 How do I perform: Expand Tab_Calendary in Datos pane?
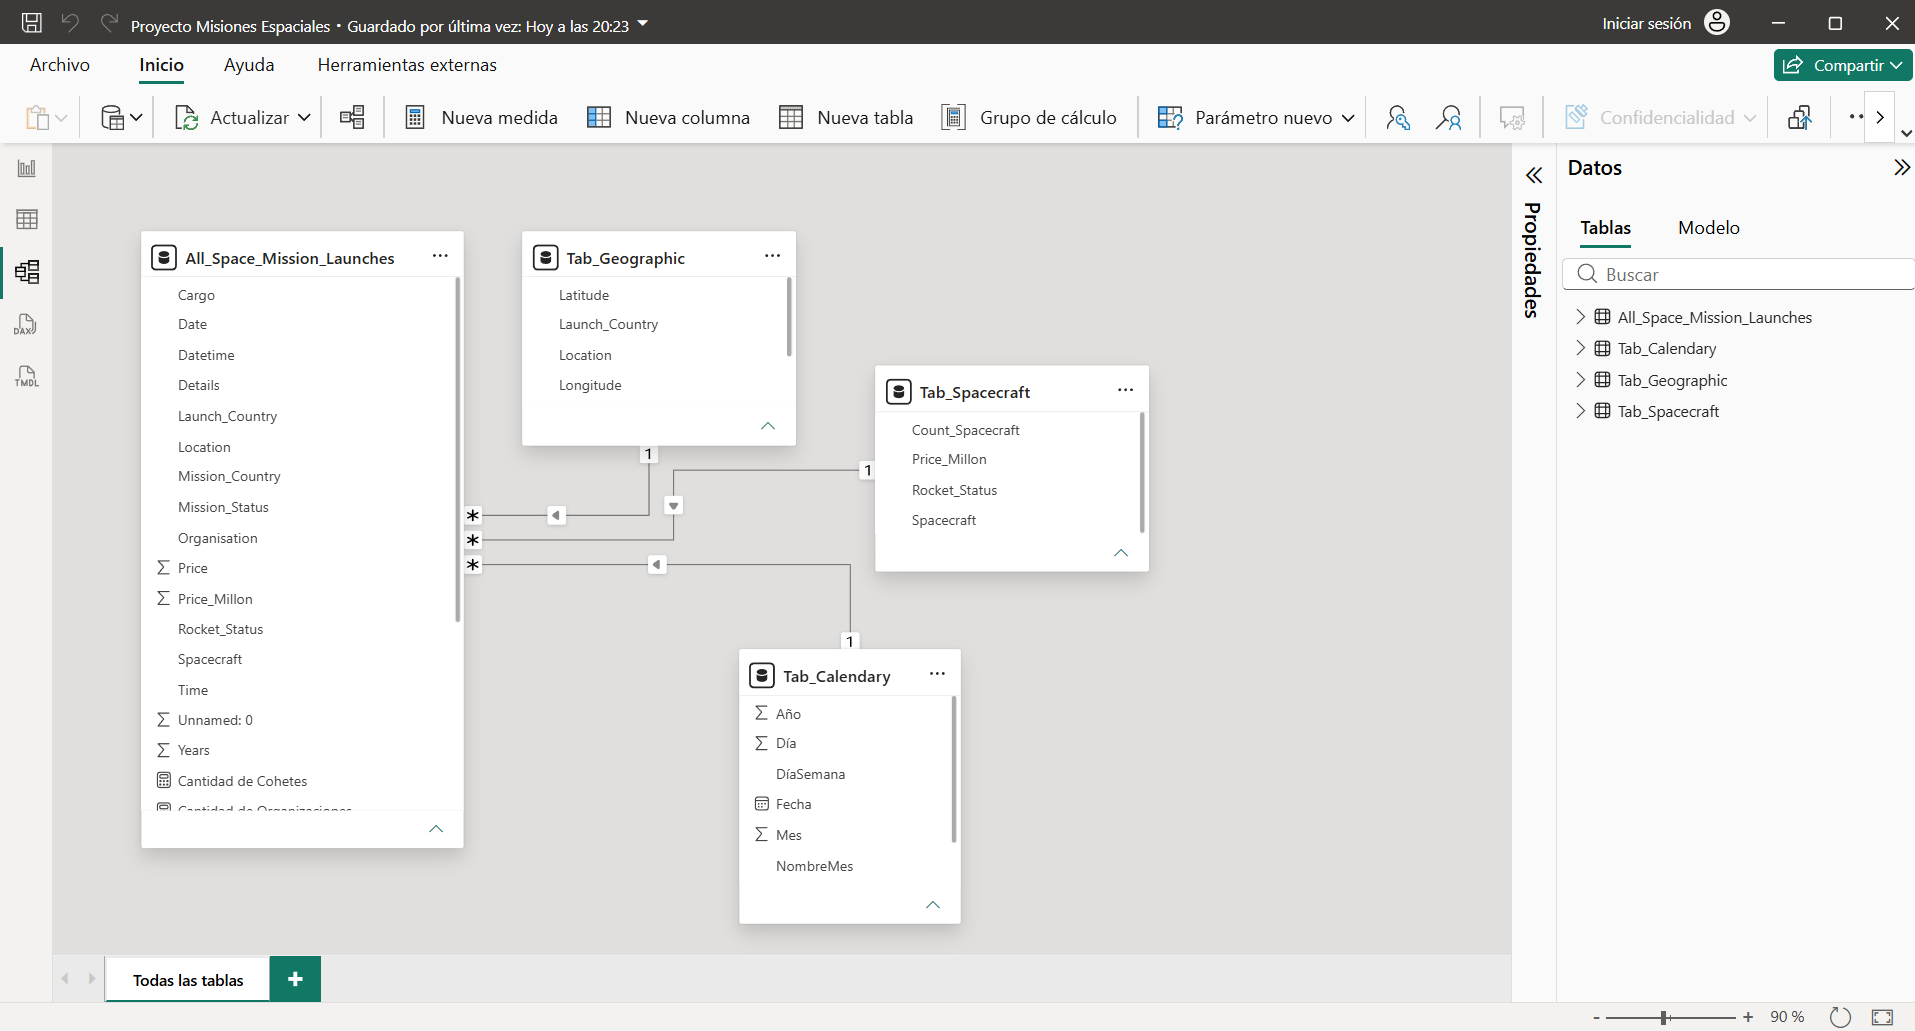pos(1580,348)
